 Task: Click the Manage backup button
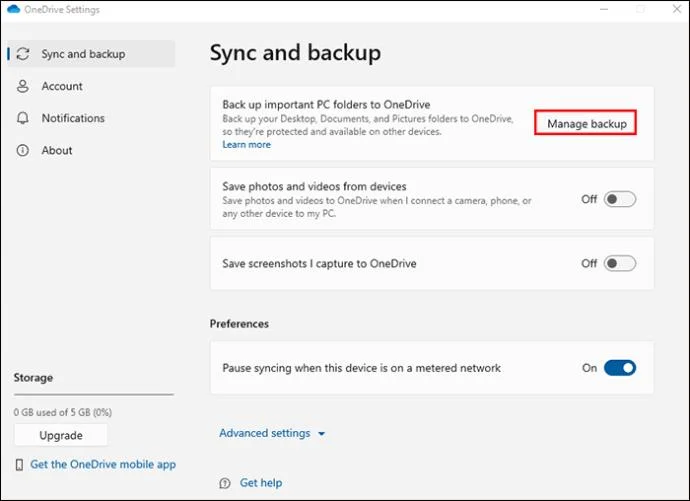coord(586,123)
